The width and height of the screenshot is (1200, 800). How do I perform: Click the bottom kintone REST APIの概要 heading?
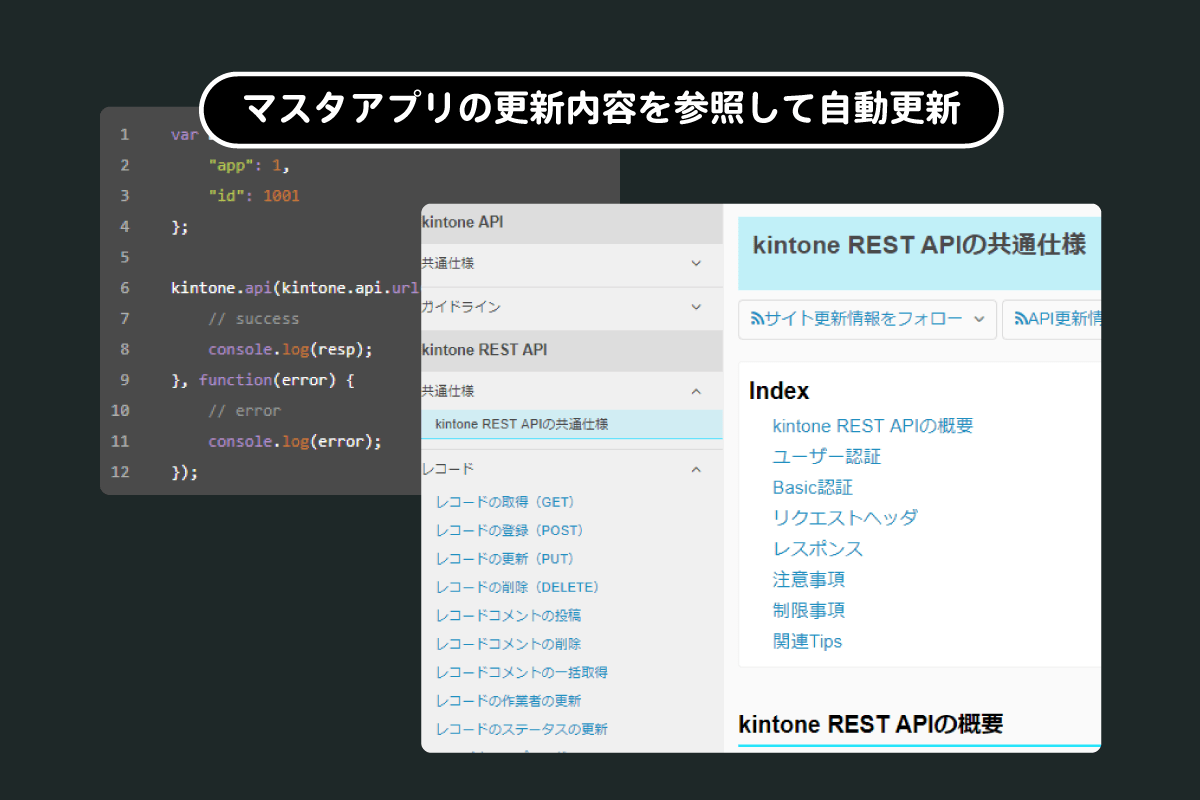[x=870, y=724]
